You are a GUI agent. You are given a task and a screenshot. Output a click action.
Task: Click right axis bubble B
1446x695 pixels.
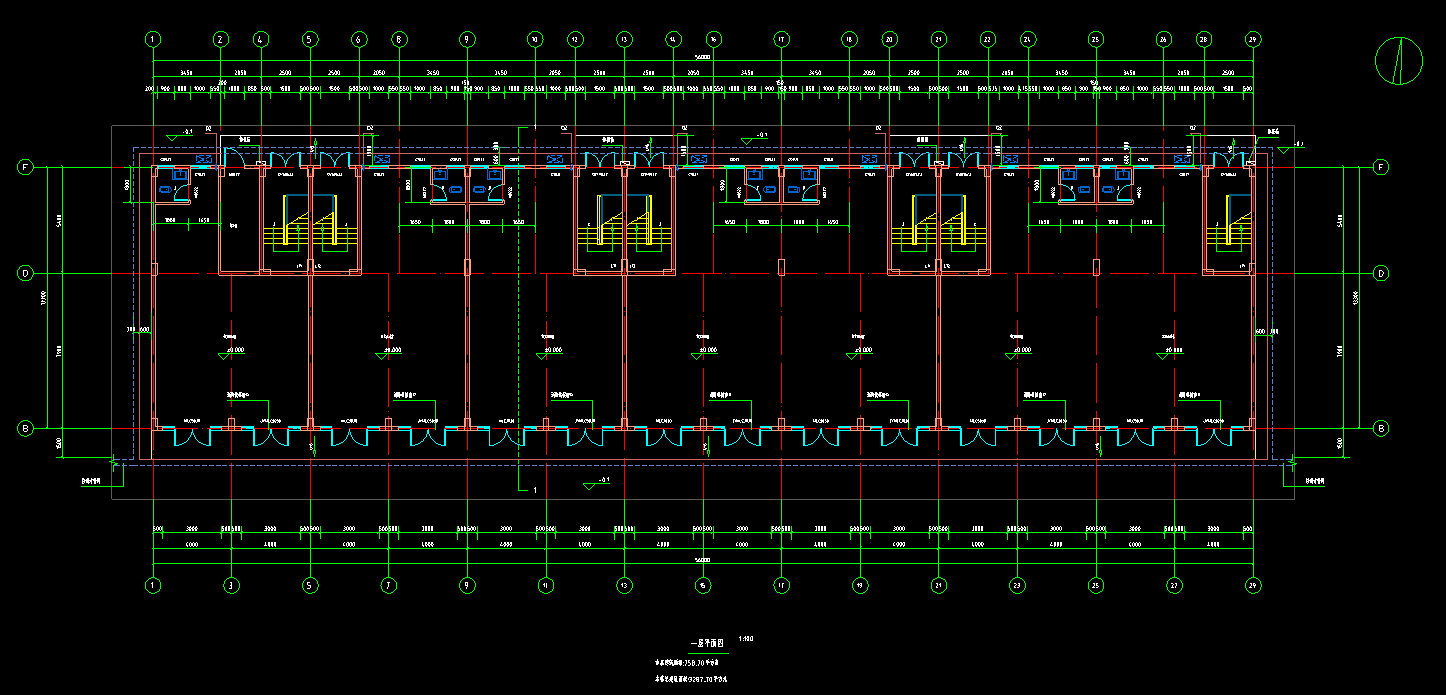1381,428
